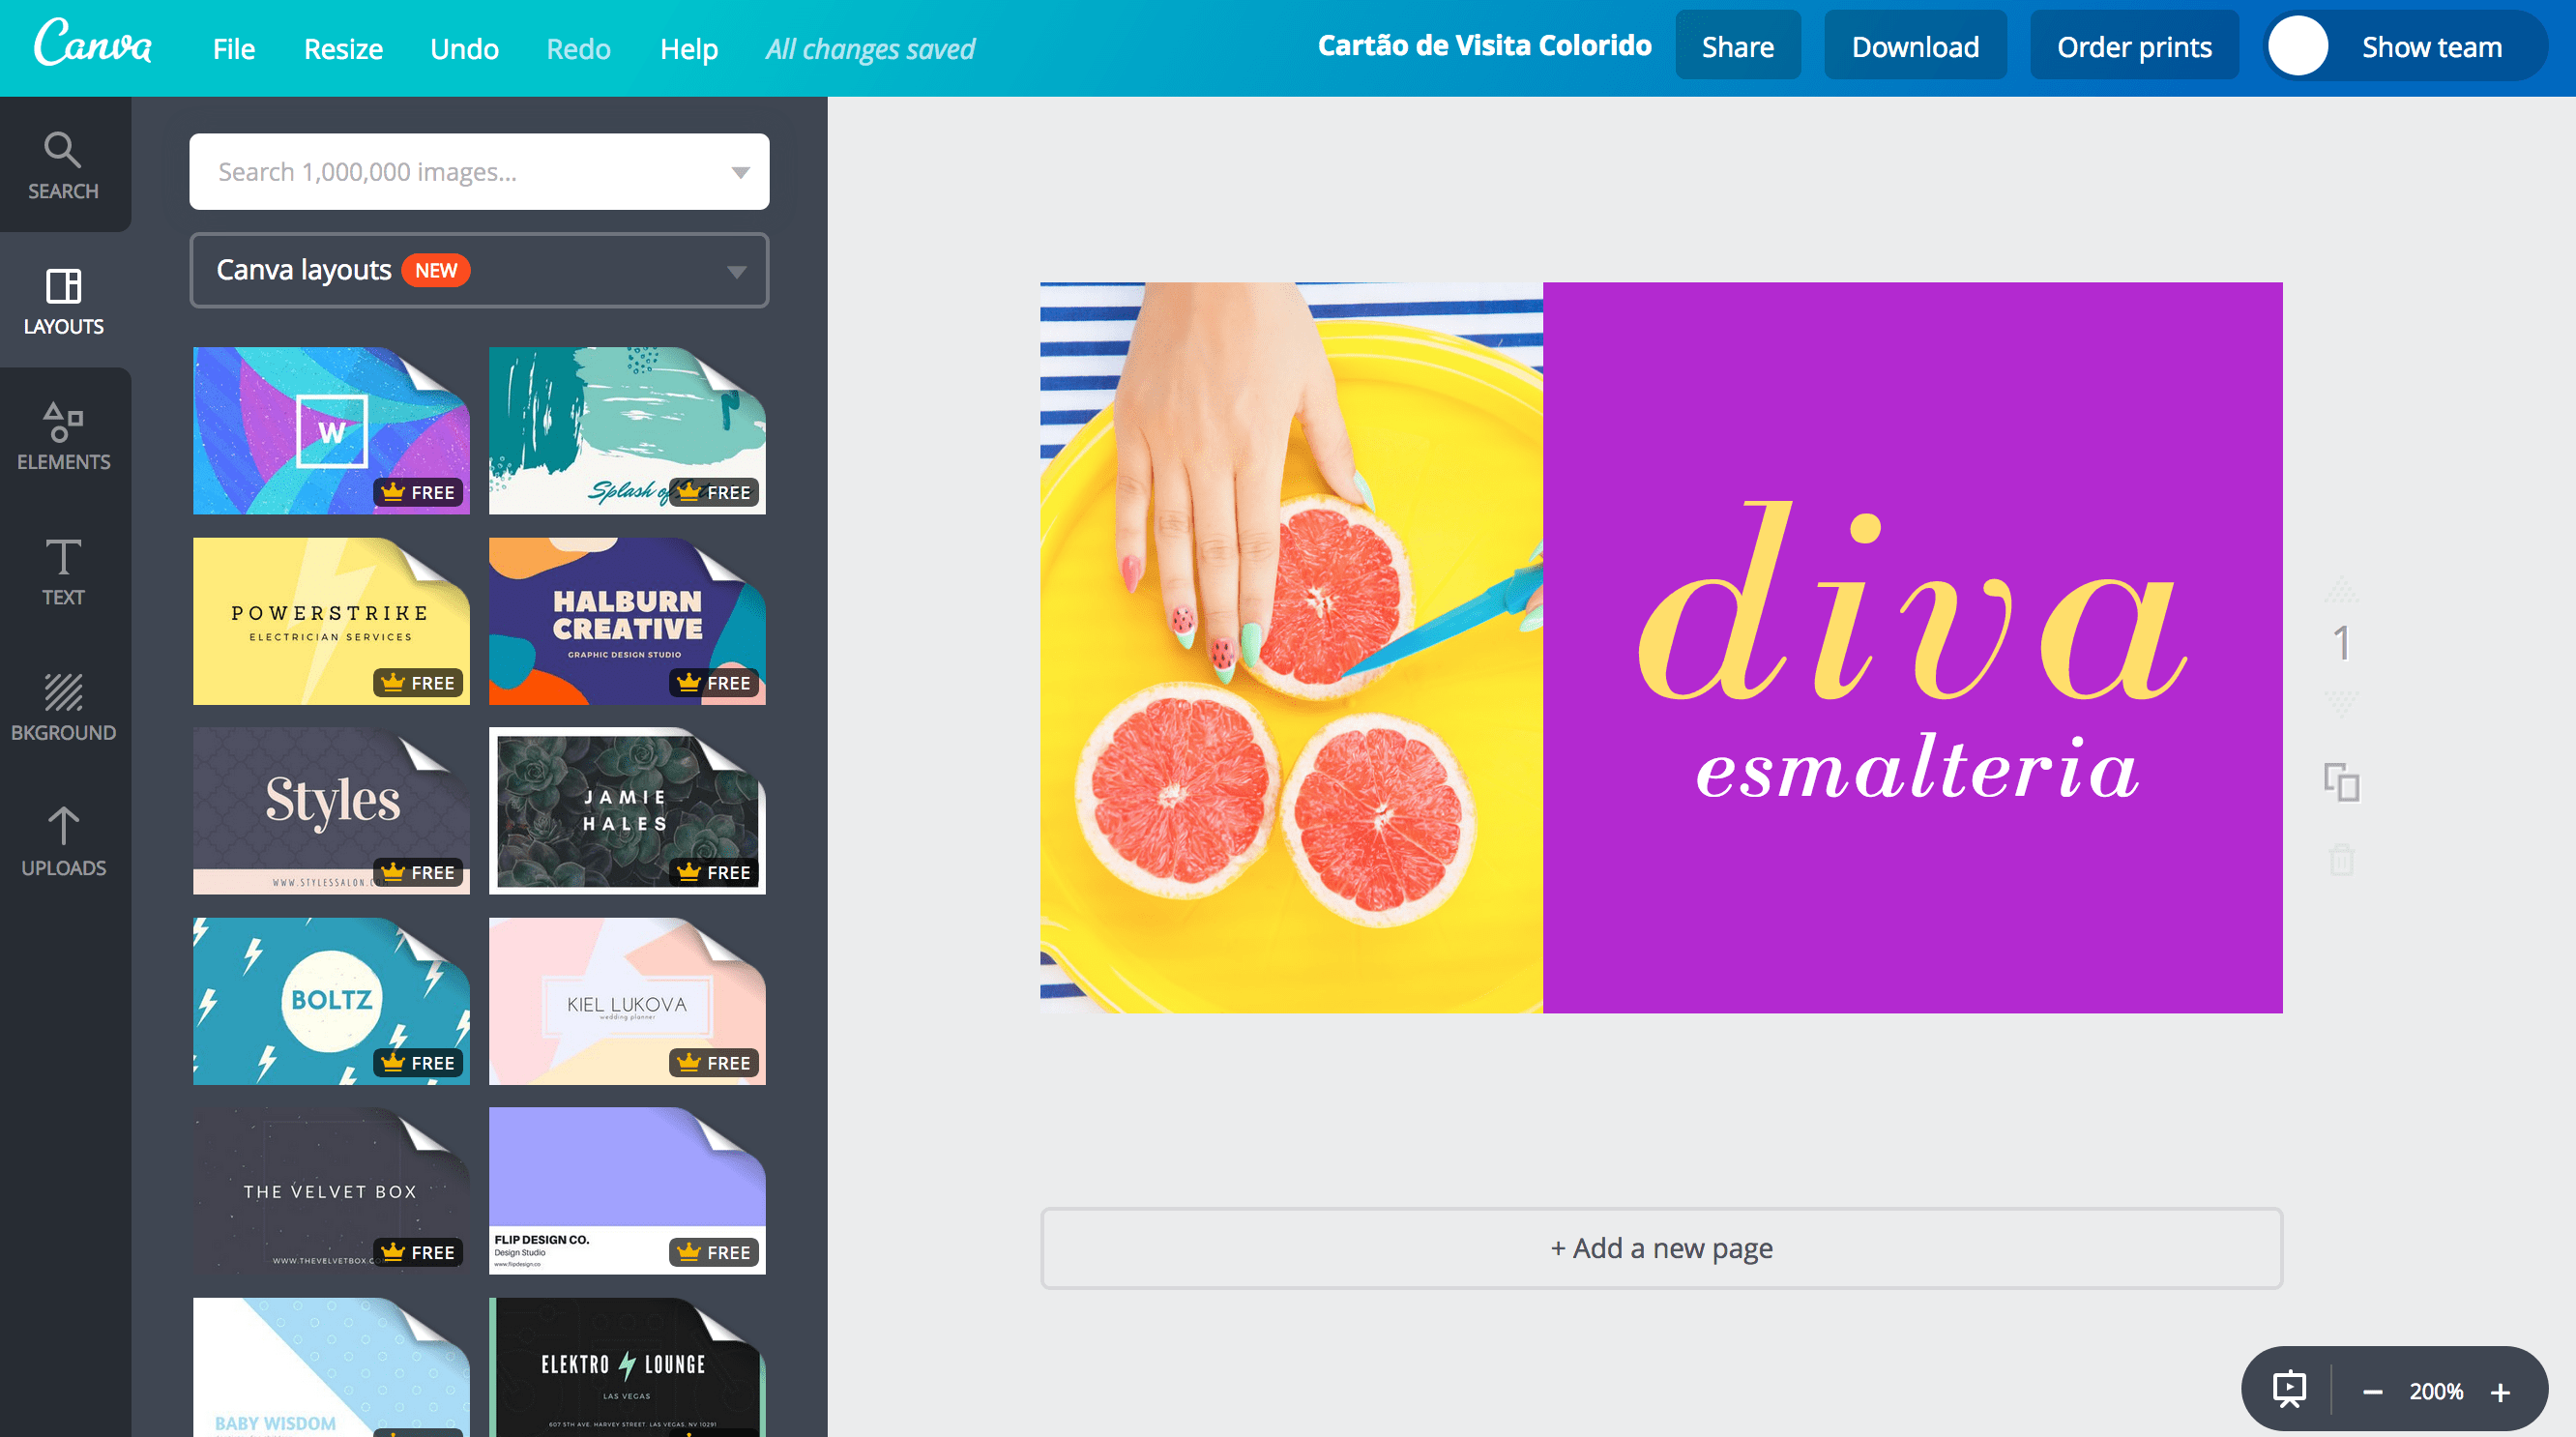The height and width of the screenshot is (1437, 2576).
Task: Click the move page down arrow
Action: (2342, 703)
